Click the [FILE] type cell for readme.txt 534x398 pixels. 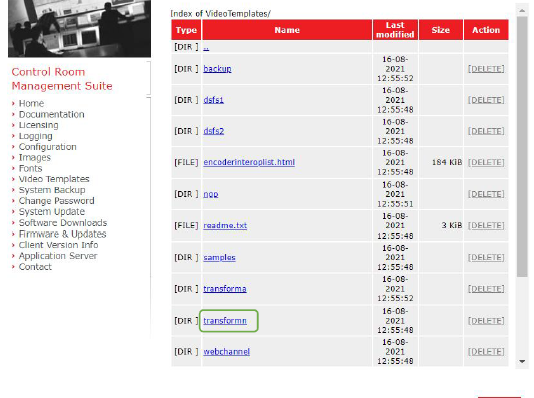tap(186, 225)
